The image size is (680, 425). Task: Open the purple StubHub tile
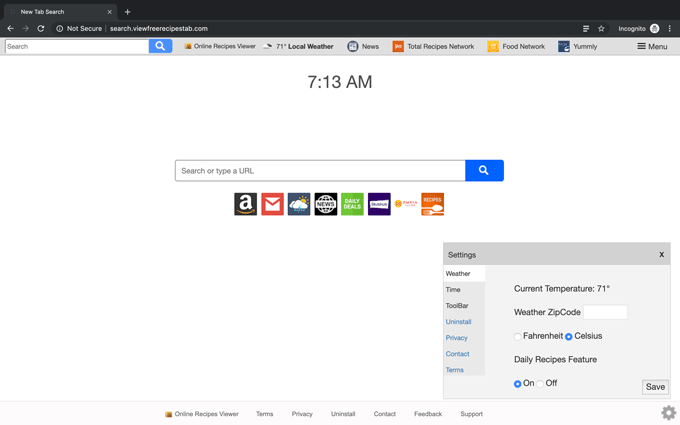[379, 204]
